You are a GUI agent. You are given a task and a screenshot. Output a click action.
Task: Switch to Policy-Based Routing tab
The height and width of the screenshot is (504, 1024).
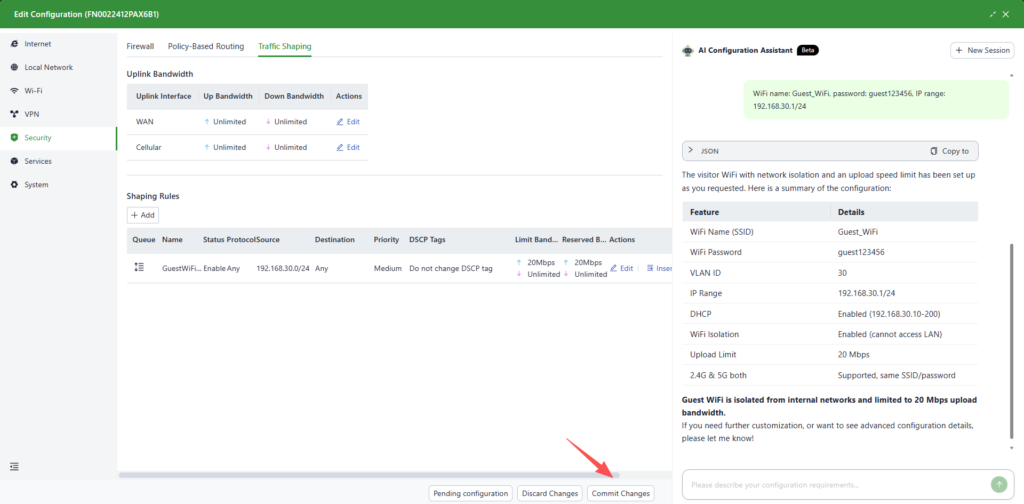pos(206,46)
